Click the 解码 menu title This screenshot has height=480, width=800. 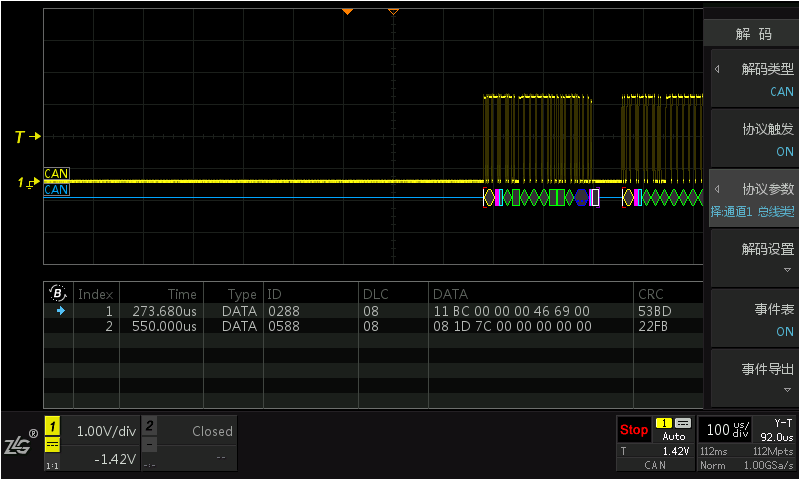click(x=754, y=34)
